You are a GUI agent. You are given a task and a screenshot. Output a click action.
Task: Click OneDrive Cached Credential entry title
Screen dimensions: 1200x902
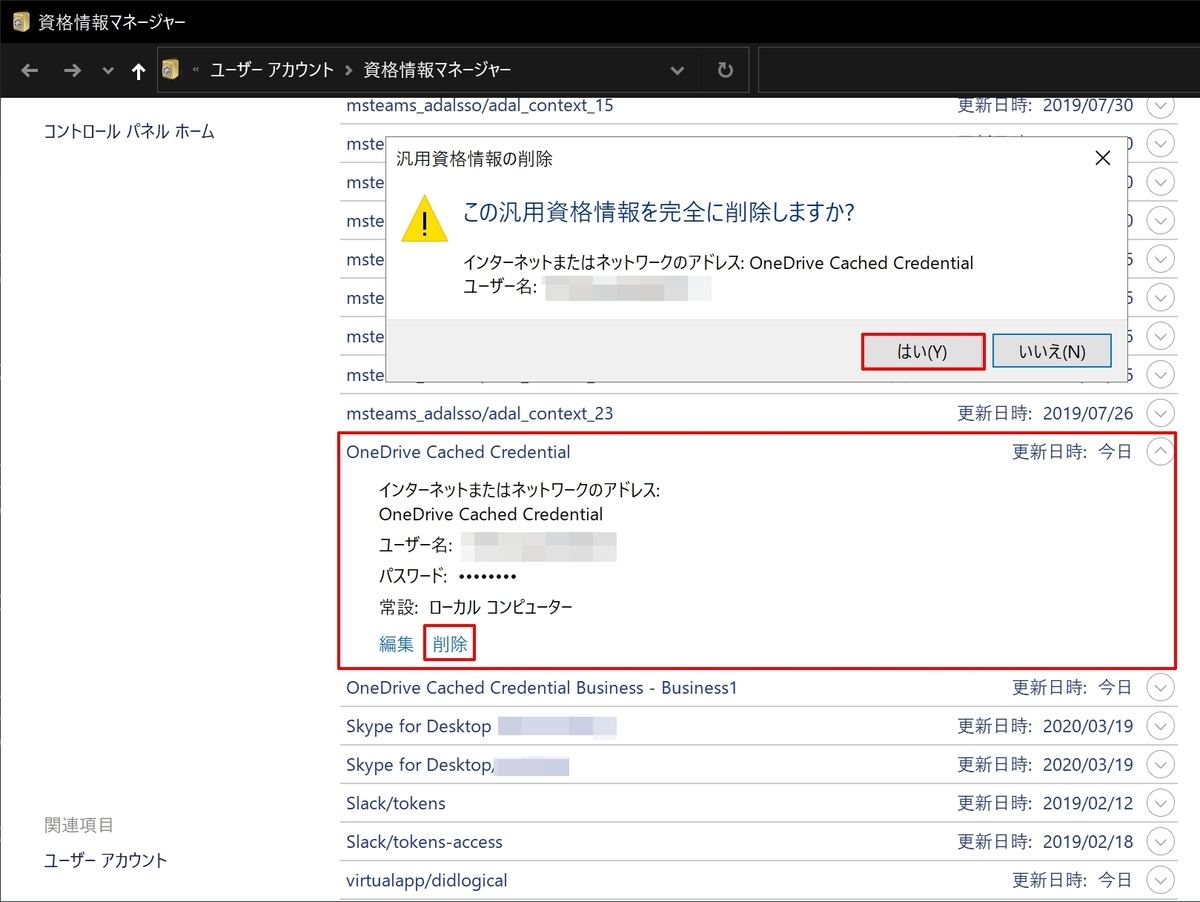pyautogui.click(x=458, y=452)
